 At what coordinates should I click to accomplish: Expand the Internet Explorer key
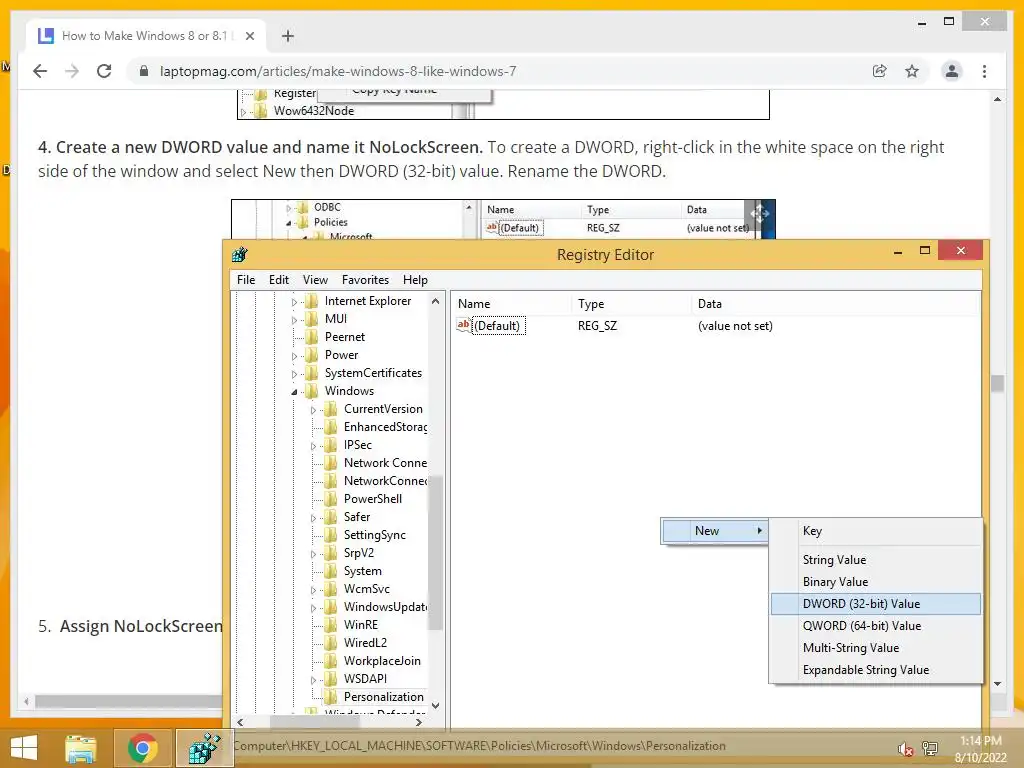click(x=294, y=302)
